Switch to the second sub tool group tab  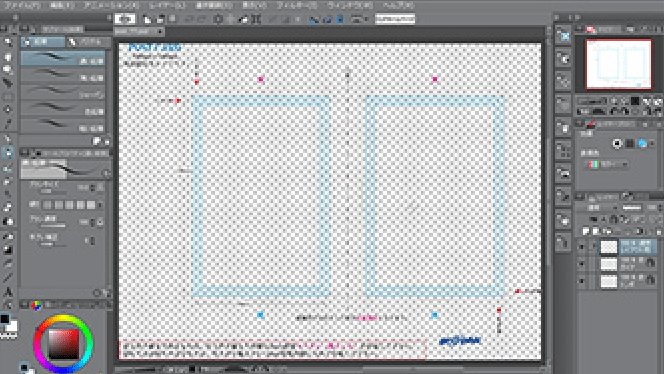point(89,42)
